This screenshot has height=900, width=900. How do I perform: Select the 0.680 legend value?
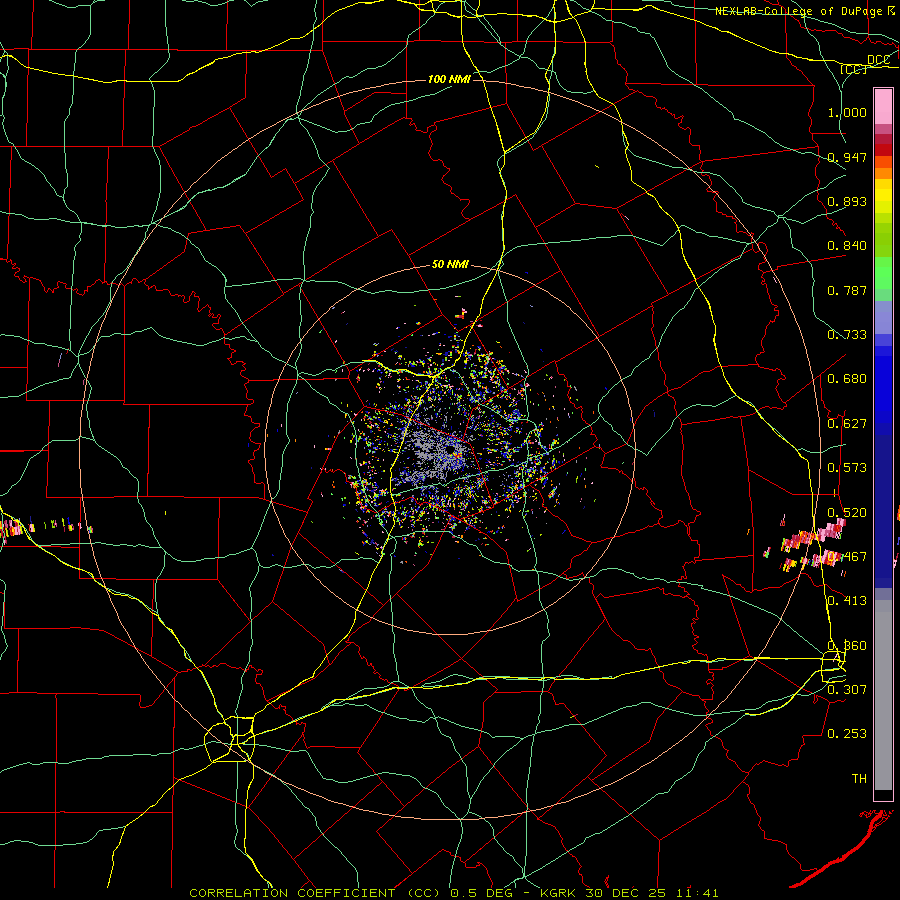pos(847,379)
